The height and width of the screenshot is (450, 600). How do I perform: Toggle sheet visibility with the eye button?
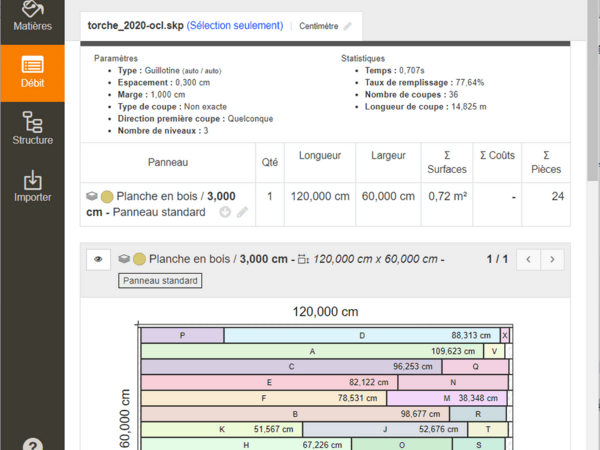[x=98, y=259]
